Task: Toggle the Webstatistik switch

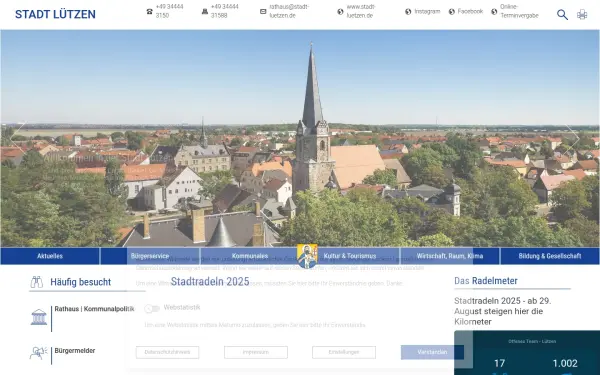Action: click(152, 308)
